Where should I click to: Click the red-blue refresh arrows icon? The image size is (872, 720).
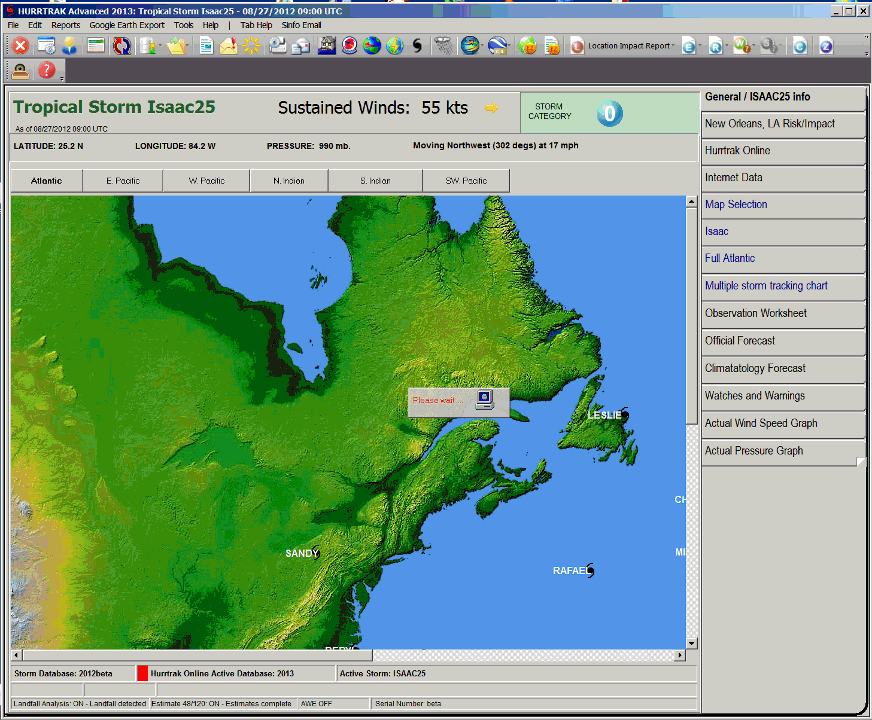tap(121, 46)
